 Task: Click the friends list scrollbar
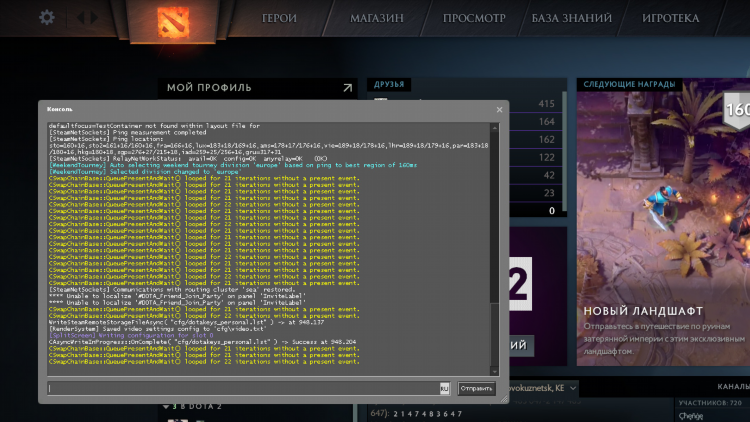(564, 151)
